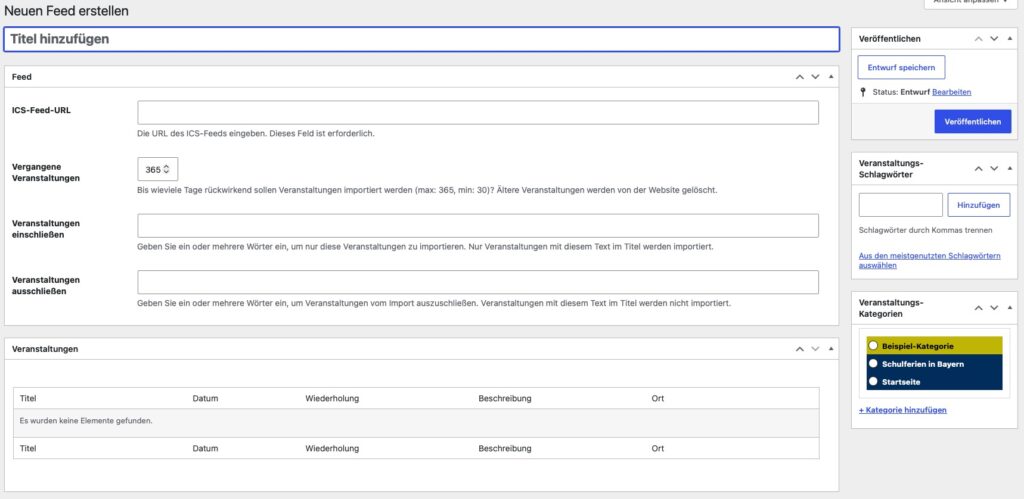Open Aus den meistgenutzten Schlagwörtern auswählen link

tap(929, 261)
